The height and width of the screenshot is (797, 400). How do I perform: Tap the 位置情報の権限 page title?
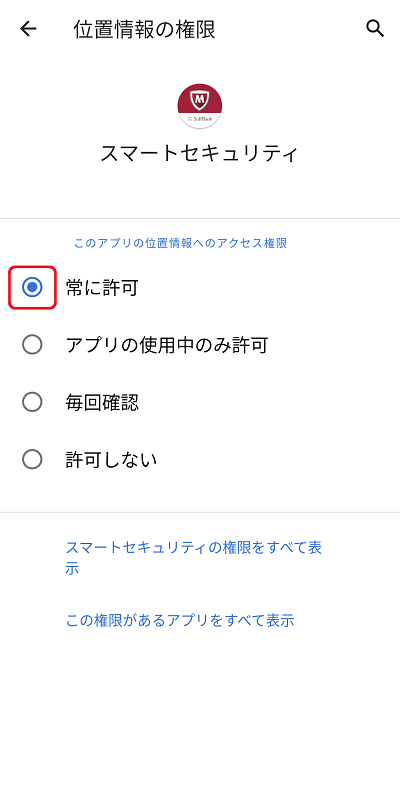click(x=144, y=29)
